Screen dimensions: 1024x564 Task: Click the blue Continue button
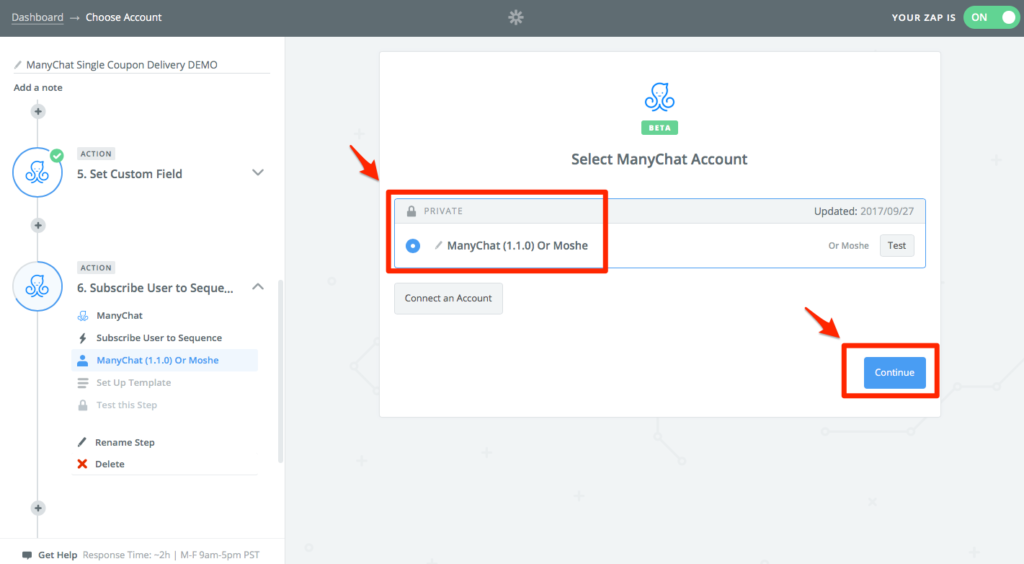895,373
